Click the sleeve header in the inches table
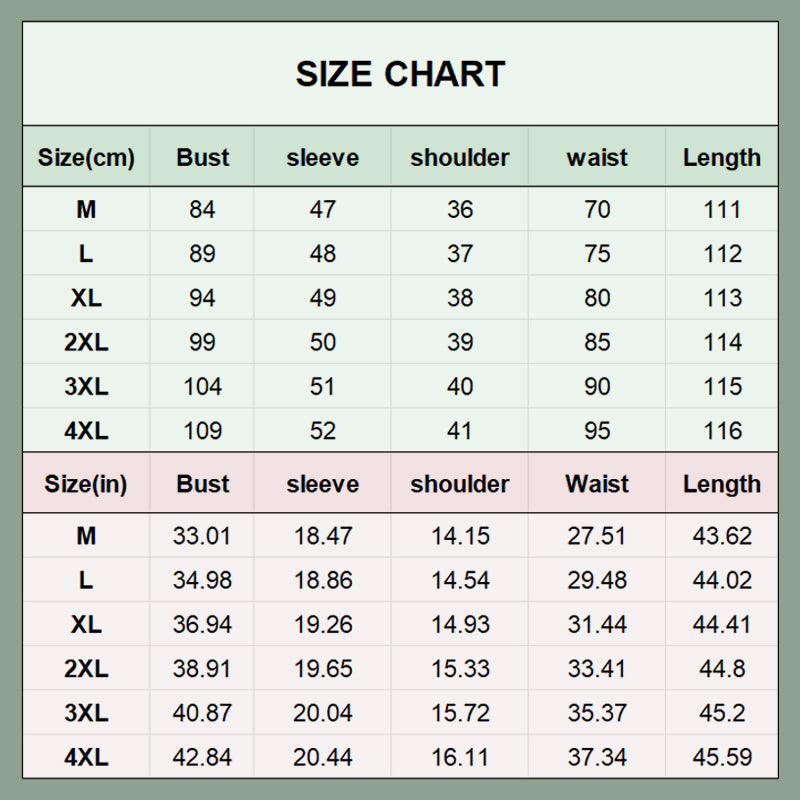 point(322,484)
